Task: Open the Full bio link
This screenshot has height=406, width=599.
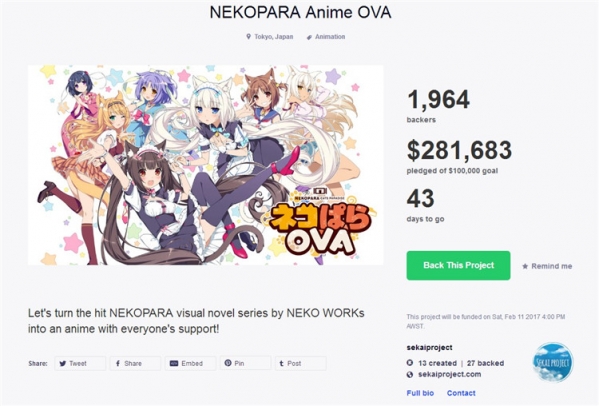Action: click(x=420, y=393)
